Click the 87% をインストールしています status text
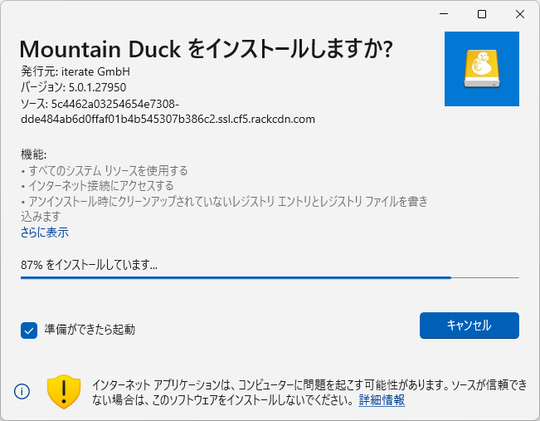540x421 pixels. 89,265
